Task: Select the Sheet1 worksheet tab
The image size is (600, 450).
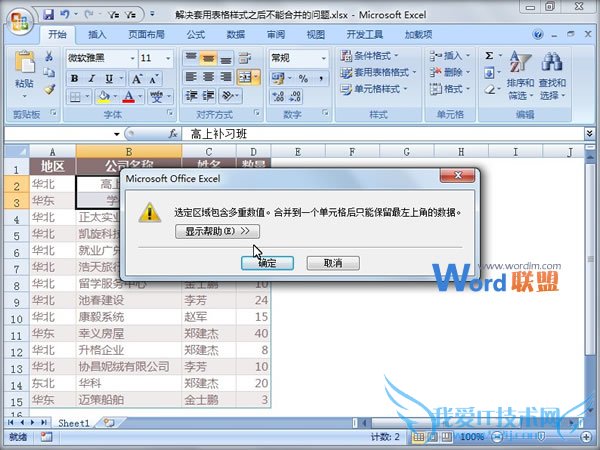Action: 73,423
